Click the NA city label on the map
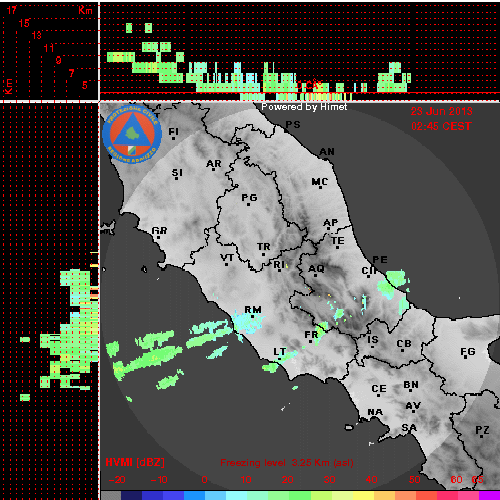 (x=375, y=412)
